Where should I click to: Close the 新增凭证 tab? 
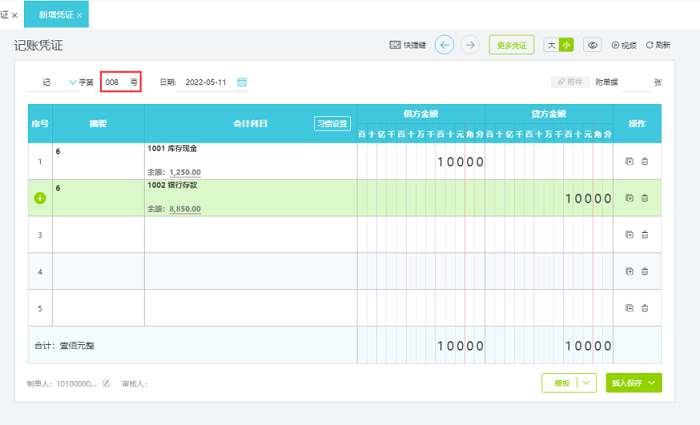[80, 15]
